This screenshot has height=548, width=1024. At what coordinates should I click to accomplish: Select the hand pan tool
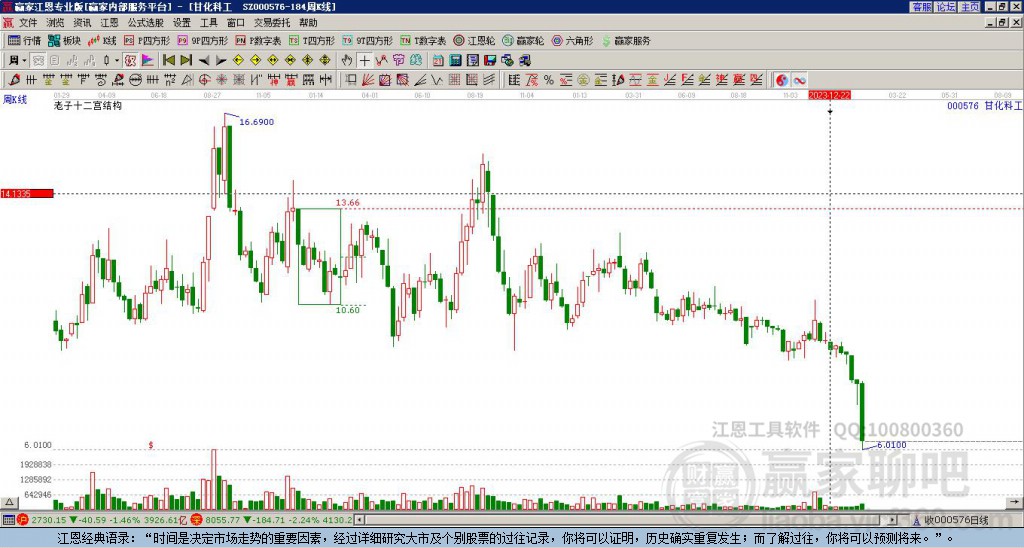(x=347, y=61)
